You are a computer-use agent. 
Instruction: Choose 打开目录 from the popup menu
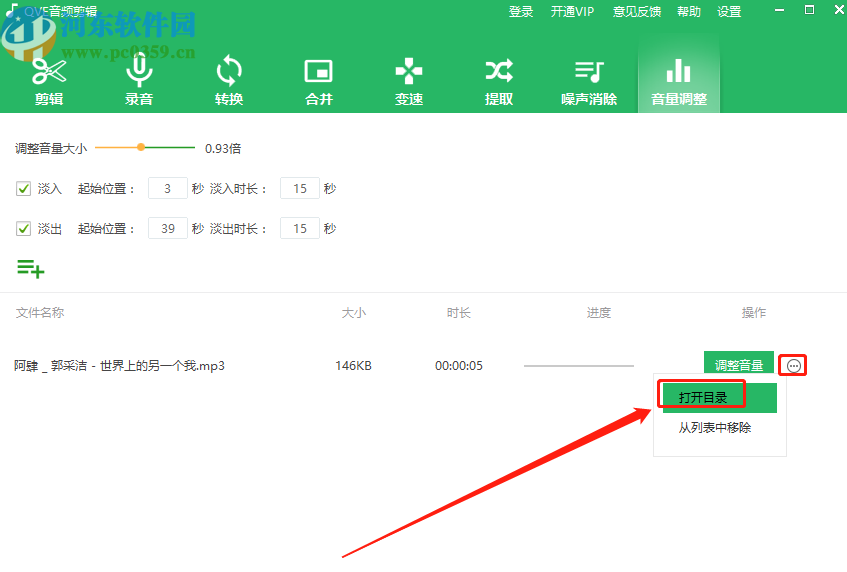coord(719,398)
